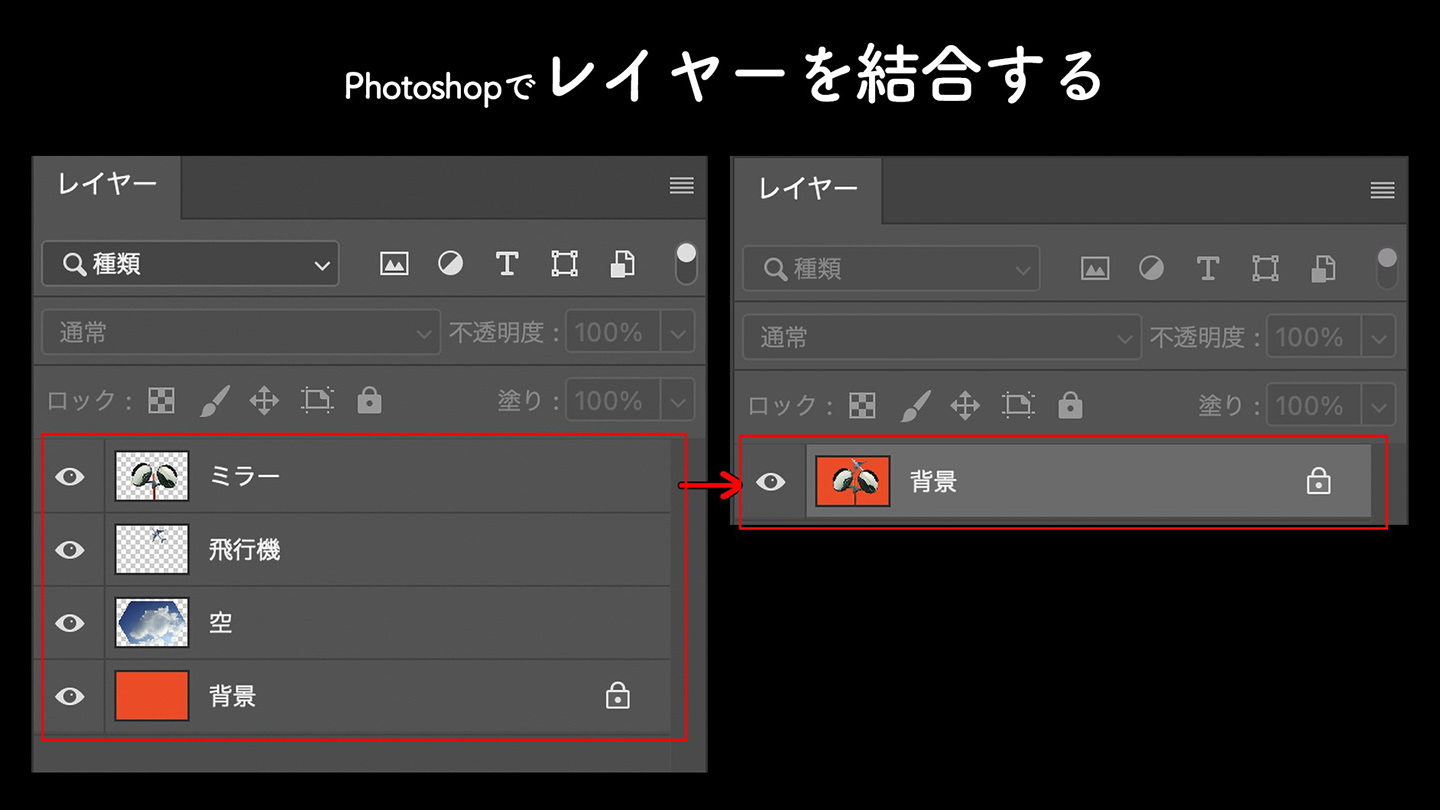The width and height of the screenshot is (1440, 810).
Task: Click the adjustment layer filter in the four-layer panel
Action: [x=451, y=264]
